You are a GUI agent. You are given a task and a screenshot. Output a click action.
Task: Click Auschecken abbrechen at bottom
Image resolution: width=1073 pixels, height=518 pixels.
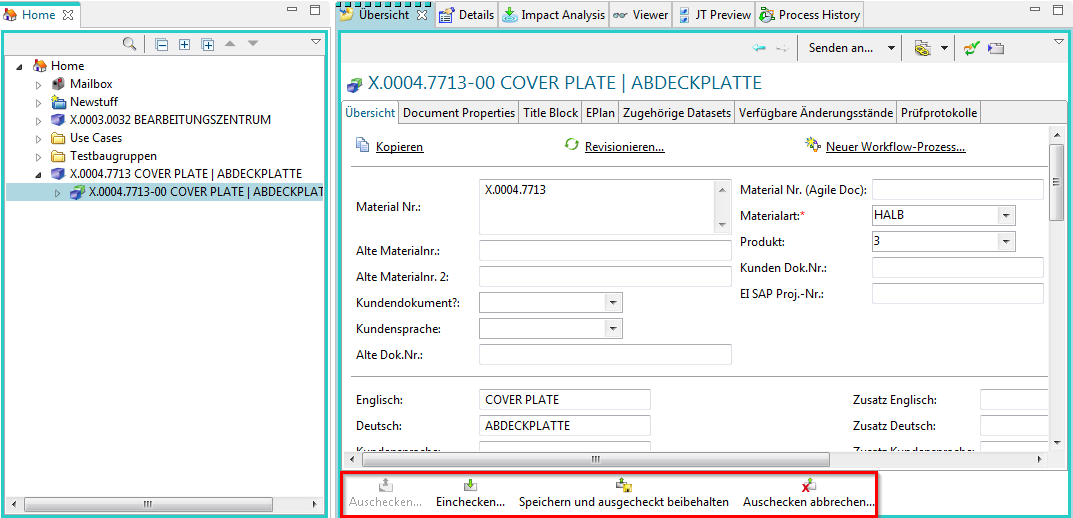click(x=809, y=494)
